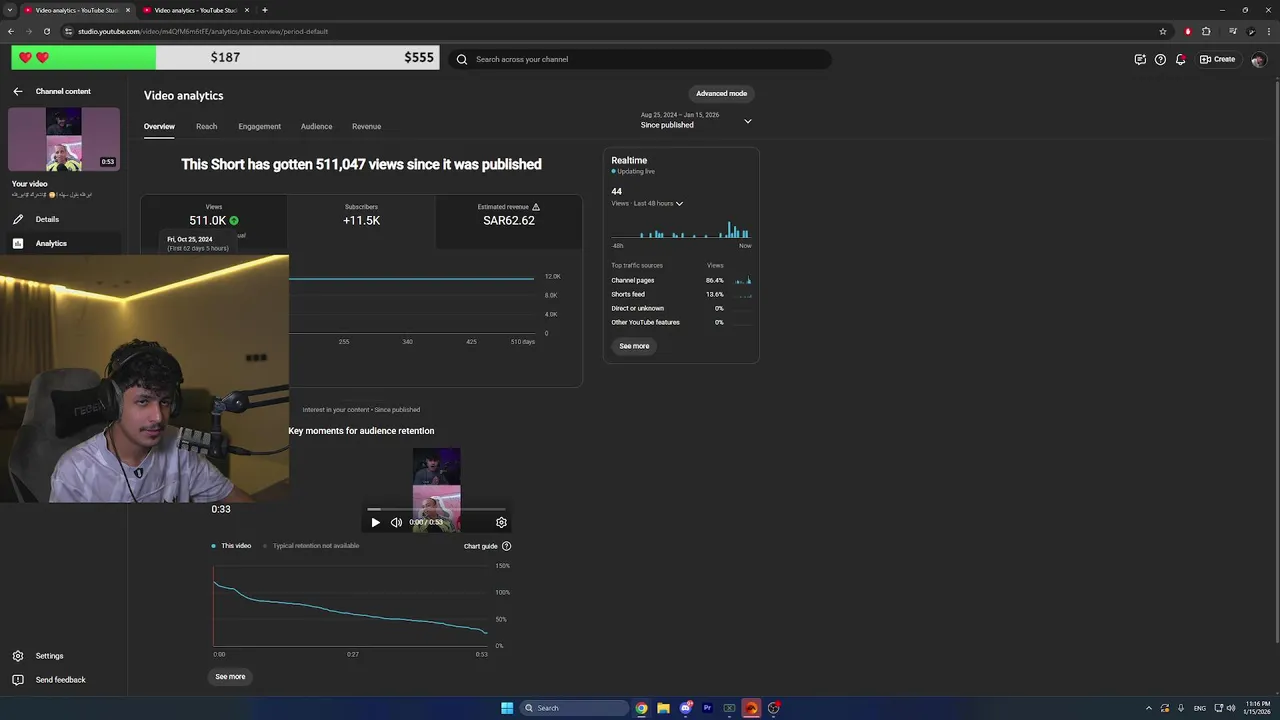1280x720 pixels.
Task: Open Details in the left sidebar
Action: pos(47,219)
